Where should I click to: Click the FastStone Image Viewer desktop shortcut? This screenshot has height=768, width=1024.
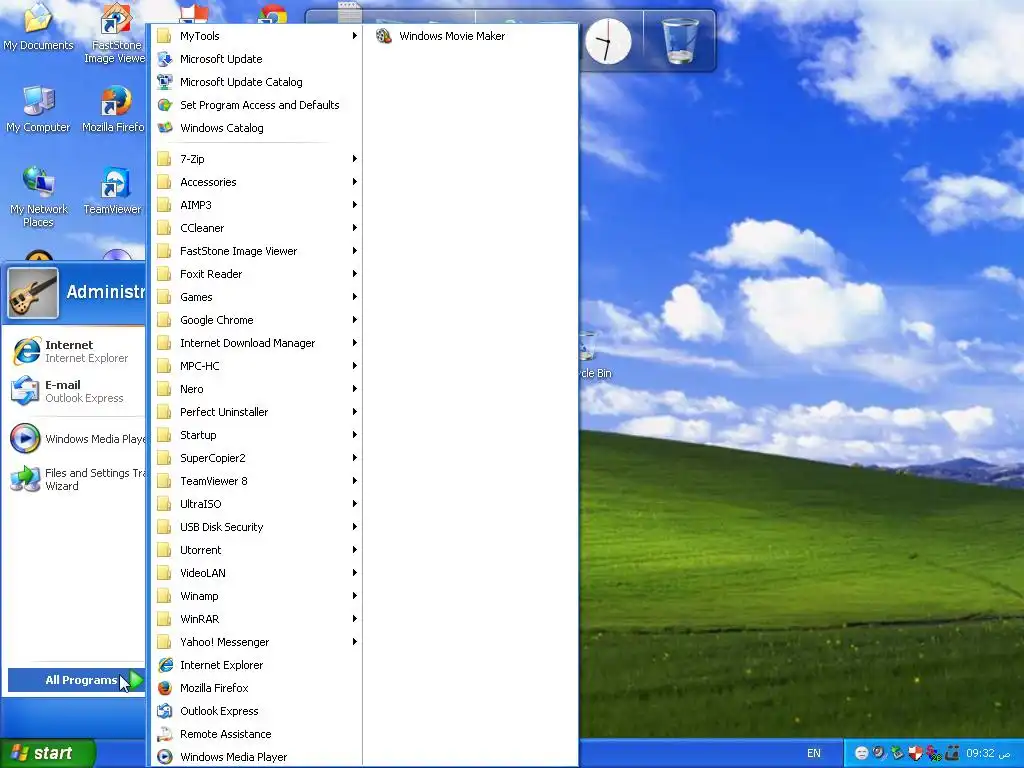tap(115, 34)
